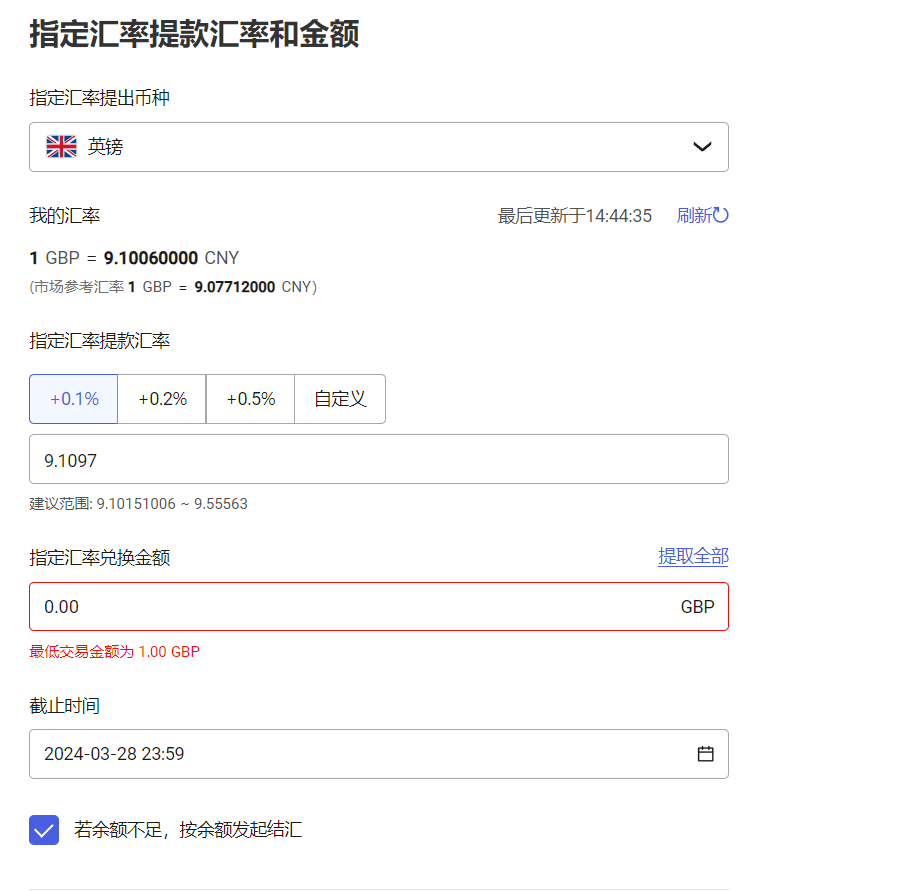This screenshot has width=912, height=891.
Task: Click the circular refresh arrow icon
Action: click(x=721, y=215)
